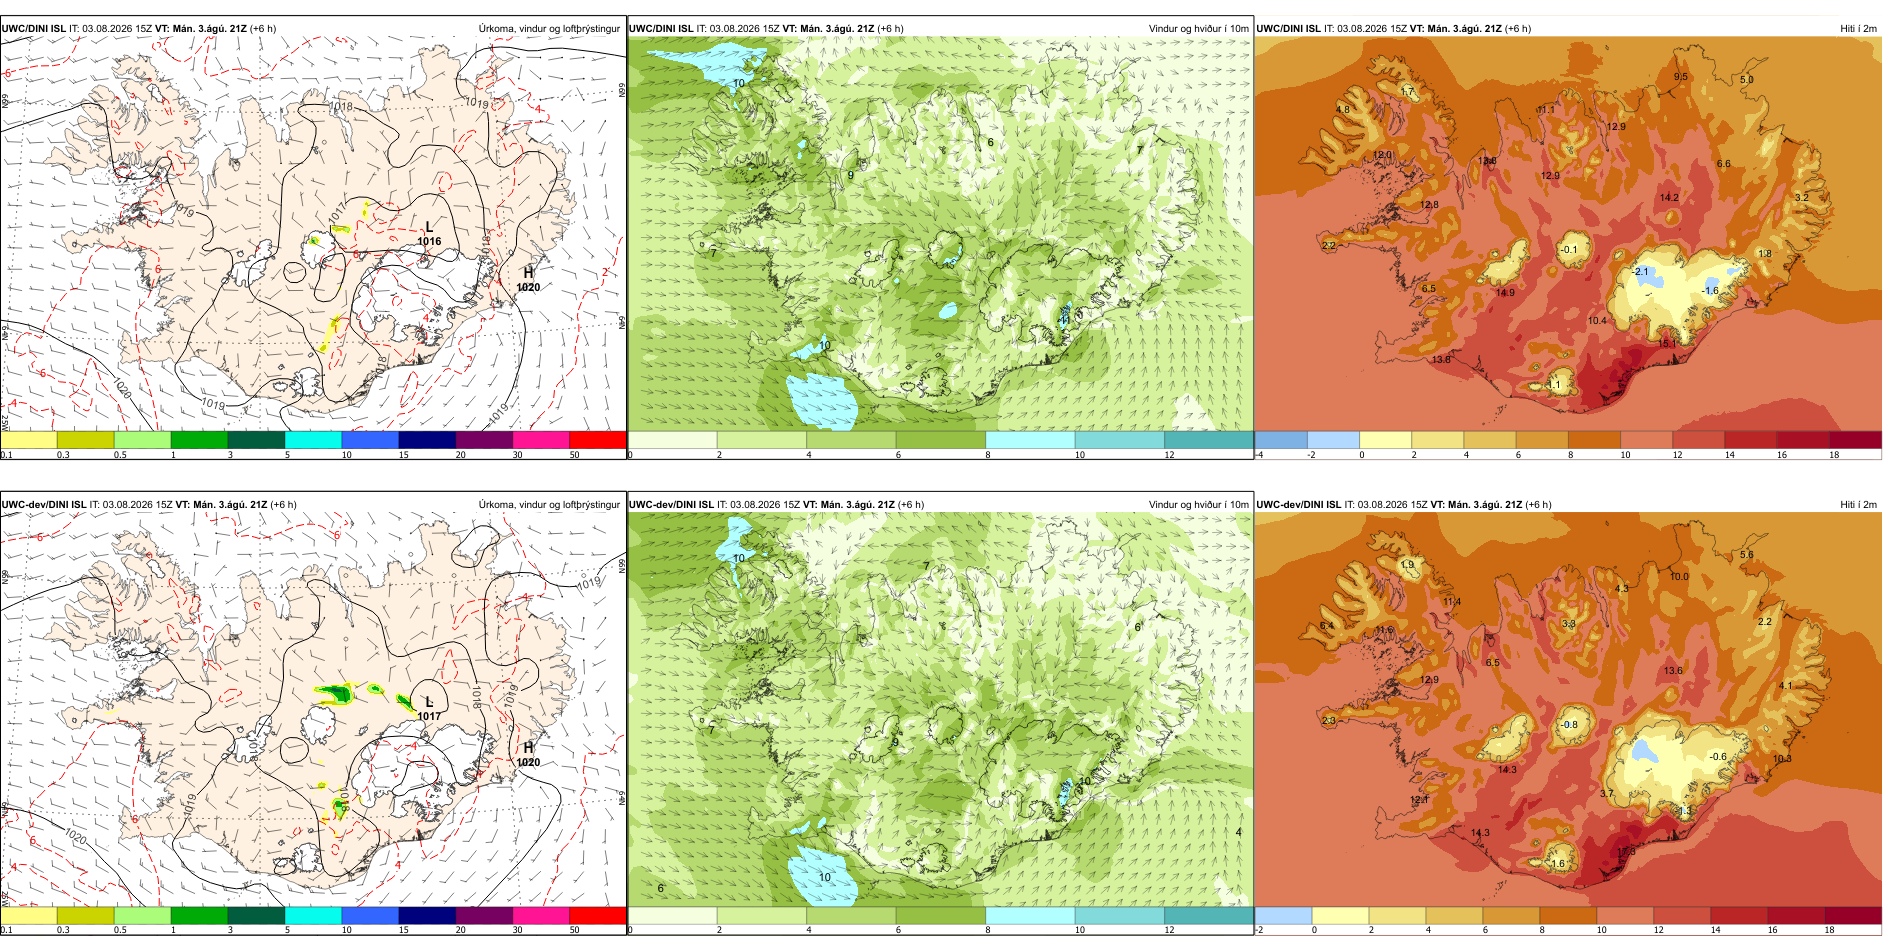Click the dark red 18 degree swatch in the UWC-dev temperature legend
1900x950 pixels.
pyautogui.click(x=1854, y=915)
